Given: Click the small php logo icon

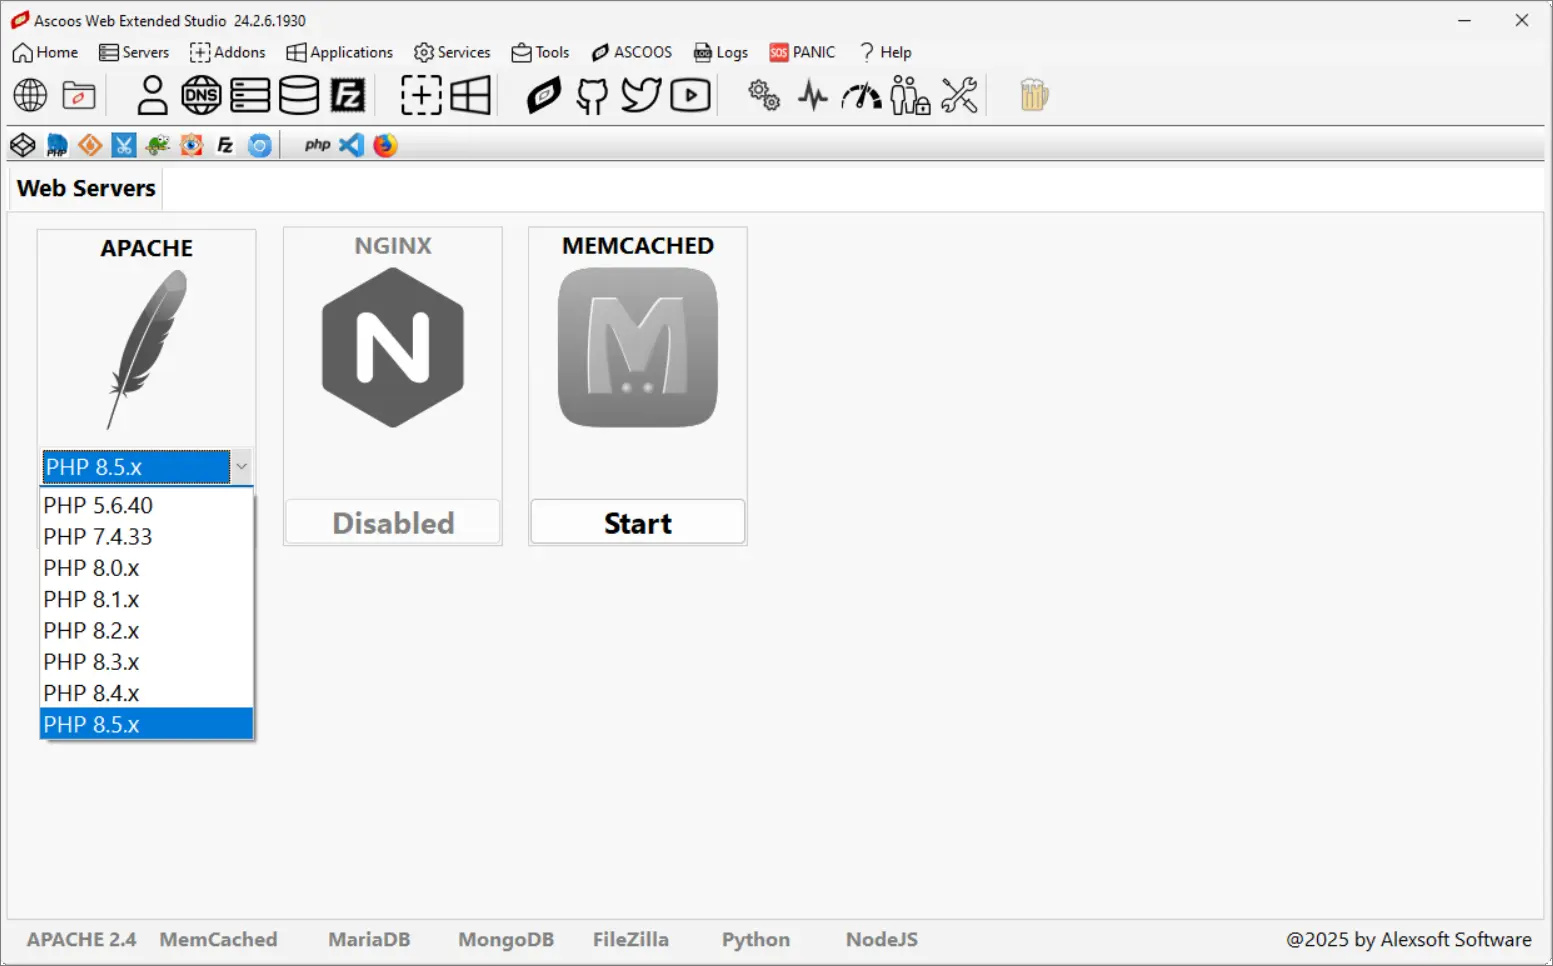Looking at the screenshot, I should tap(317, 145).
